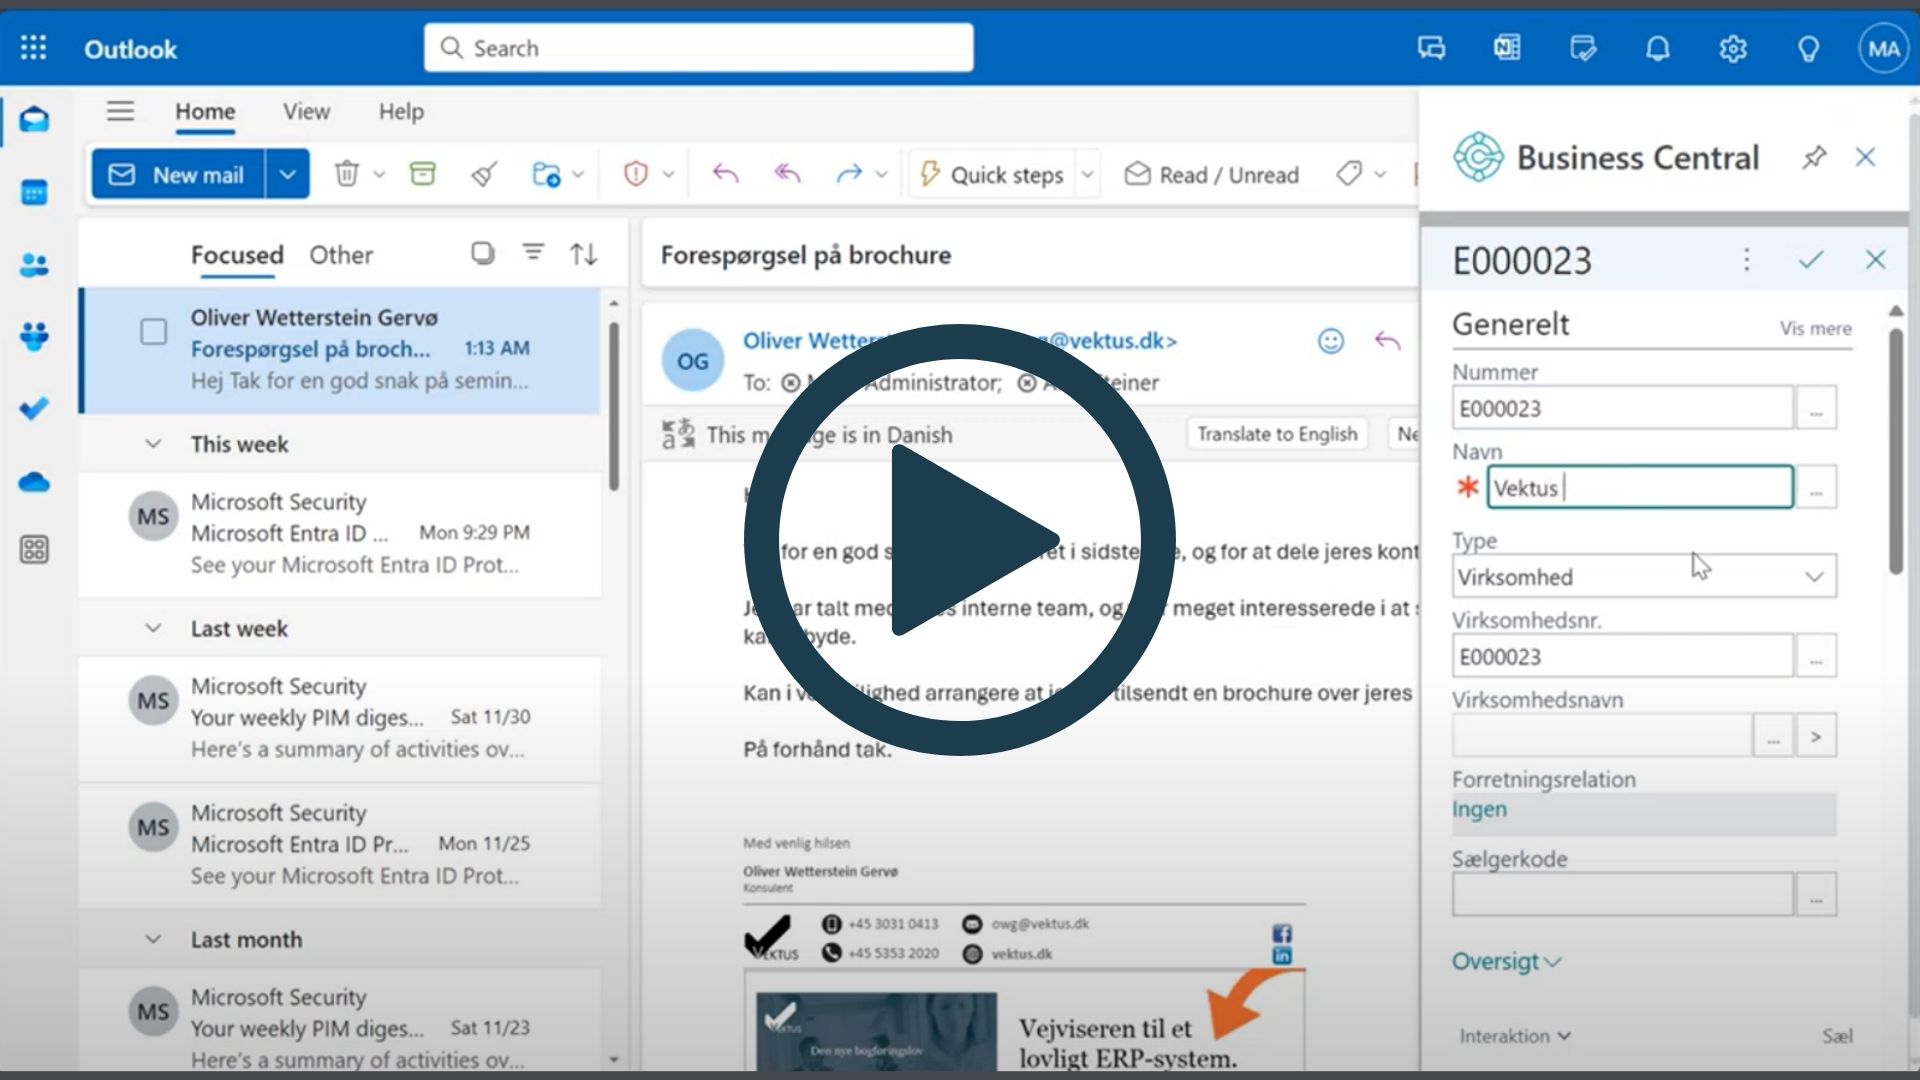
Task: Open the Tips lightbulb icon
Action: pos(1808,48)
